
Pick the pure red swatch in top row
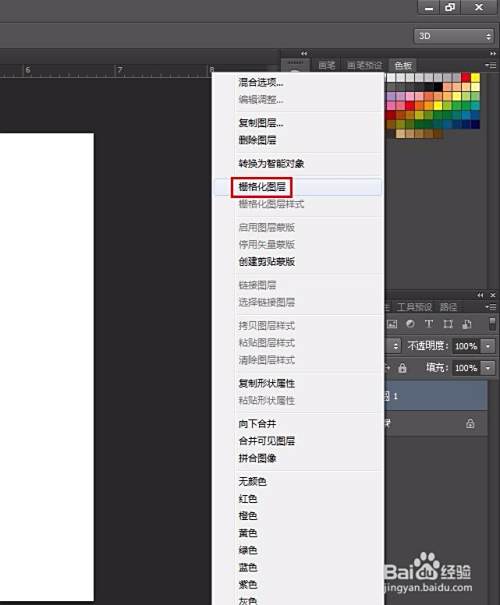tap(466, 78)
